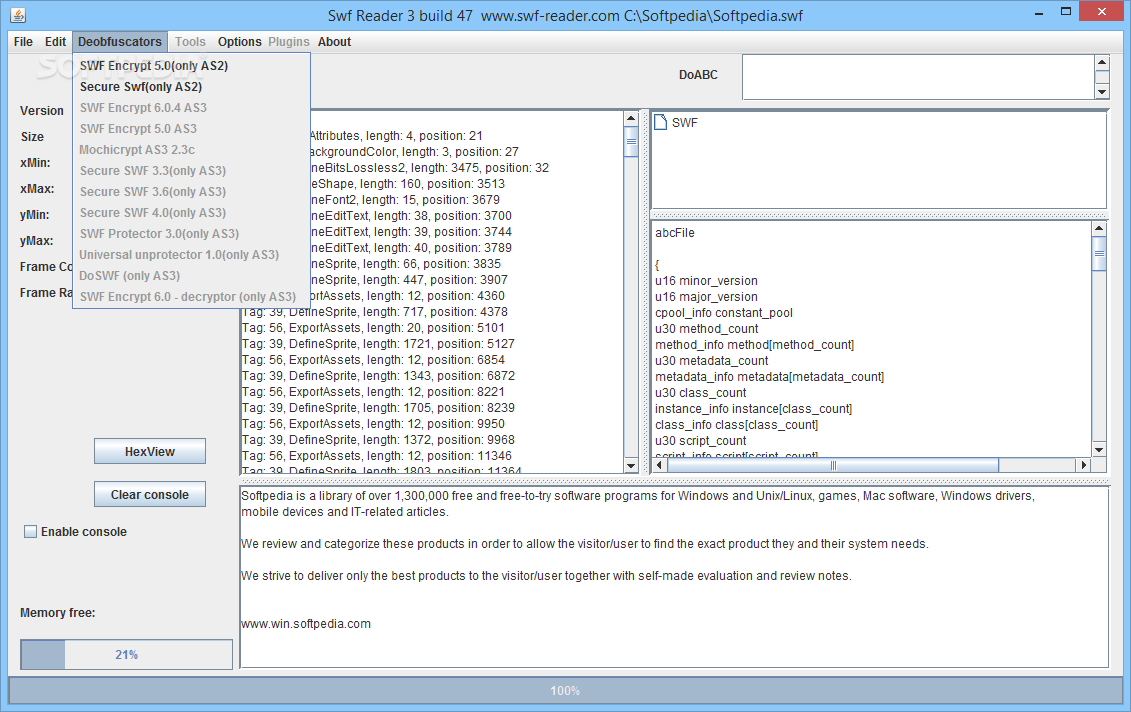Click tag row 'ExportAssets, length: 12, position: 9950'
This screenshot has width=1131, height=712.
coord(374,423)
